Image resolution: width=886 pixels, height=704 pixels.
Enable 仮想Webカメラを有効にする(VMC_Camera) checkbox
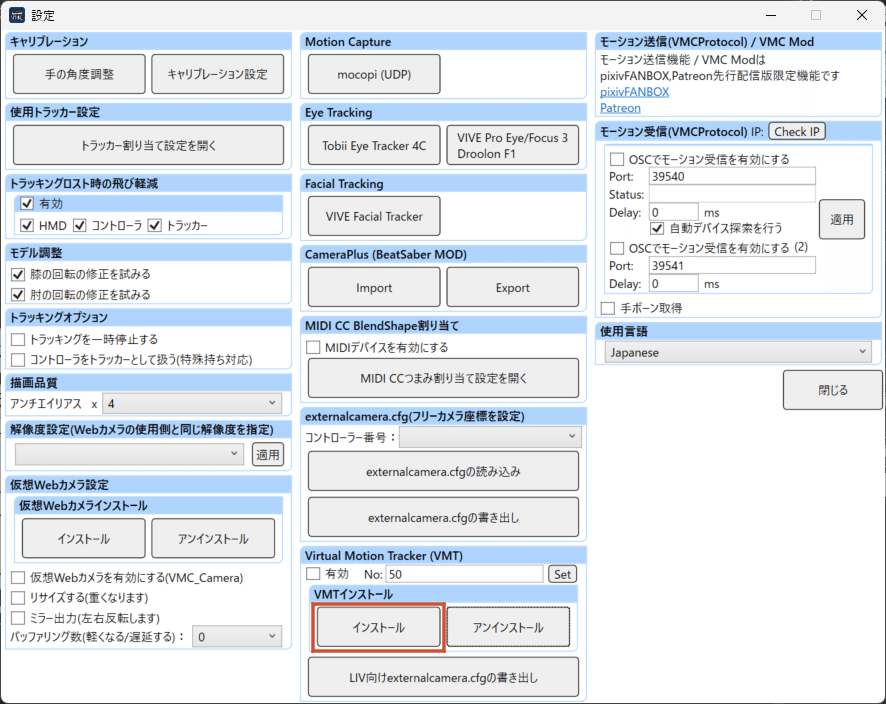coord(18,577)
